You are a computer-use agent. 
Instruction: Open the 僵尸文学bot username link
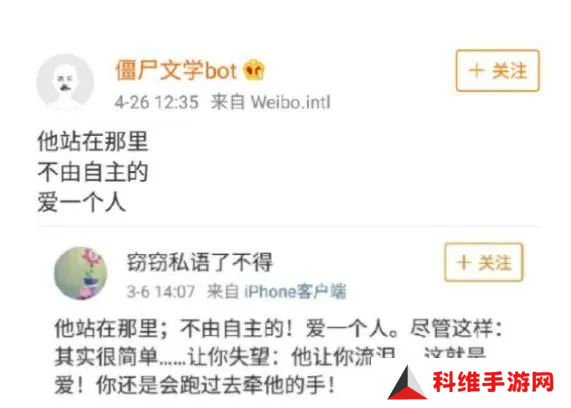point(176,70)
